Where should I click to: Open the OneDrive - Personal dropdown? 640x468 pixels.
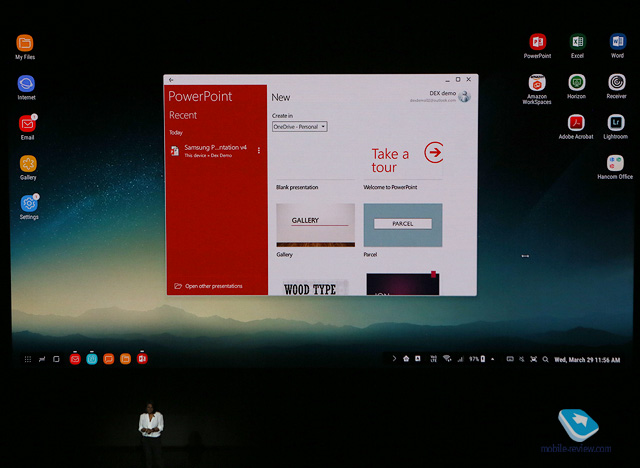pos(300,127)
